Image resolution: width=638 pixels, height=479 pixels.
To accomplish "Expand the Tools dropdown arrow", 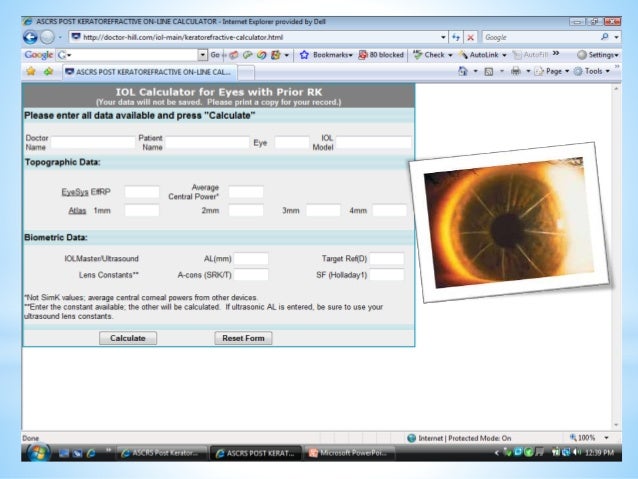I will [607, 72].
